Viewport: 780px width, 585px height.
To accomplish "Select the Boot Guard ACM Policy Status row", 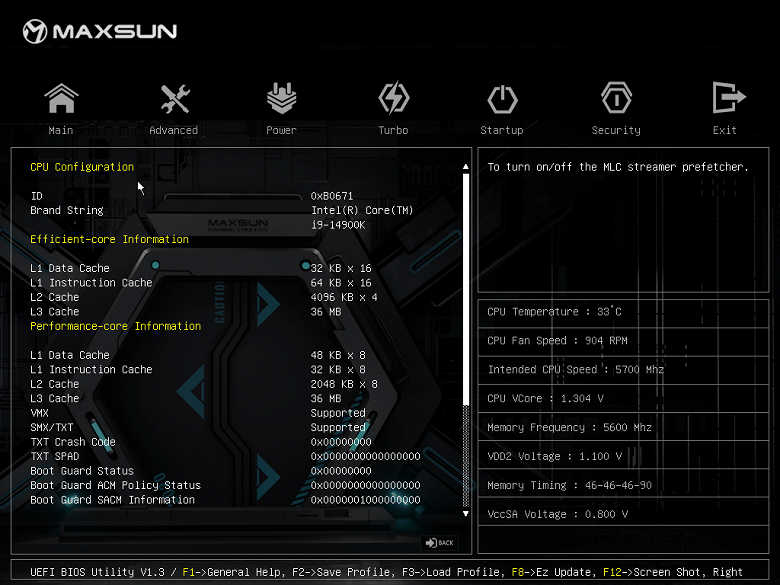I will point(225,485).
